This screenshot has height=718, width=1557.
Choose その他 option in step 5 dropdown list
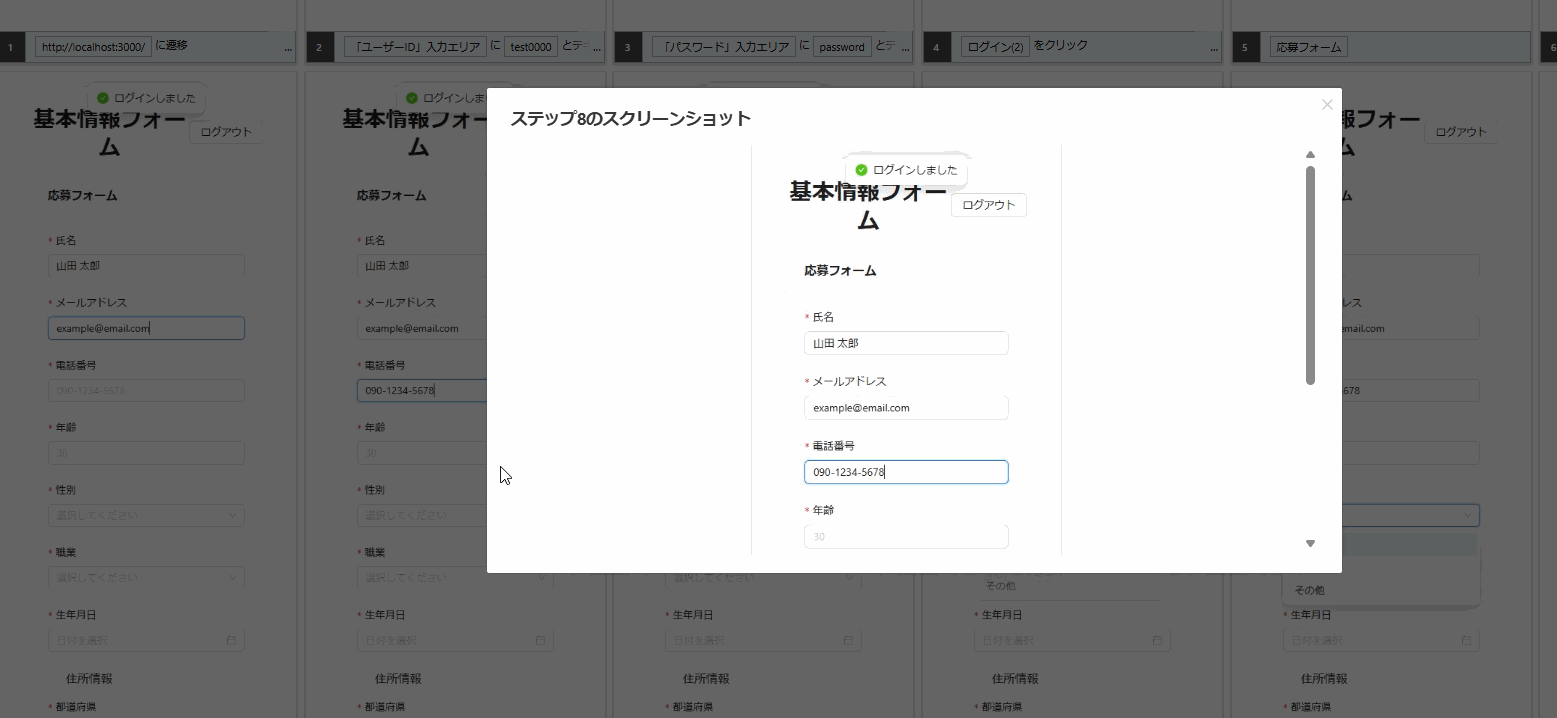pos(1310,590)
